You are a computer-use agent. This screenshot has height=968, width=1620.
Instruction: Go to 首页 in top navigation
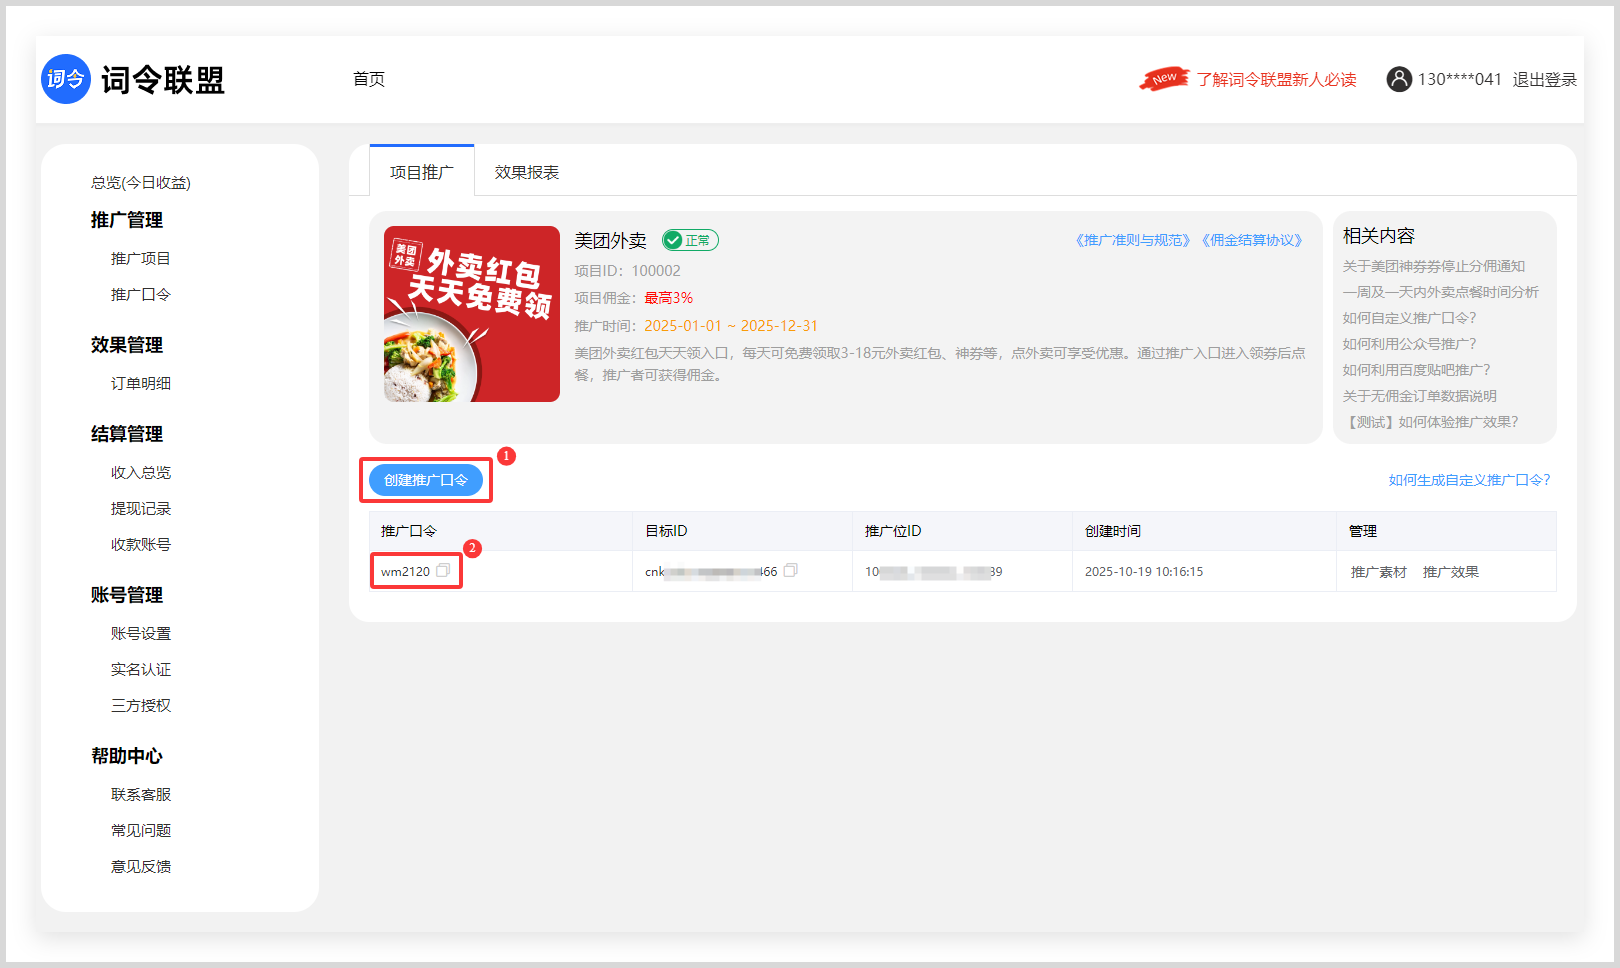pyautogui.click(x=369, y=79)
